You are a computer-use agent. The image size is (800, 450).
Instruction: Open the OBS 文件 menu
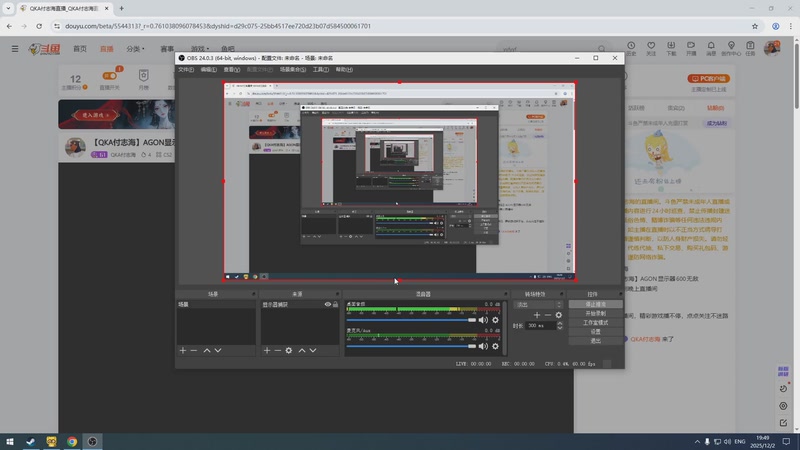coord(186,69)
